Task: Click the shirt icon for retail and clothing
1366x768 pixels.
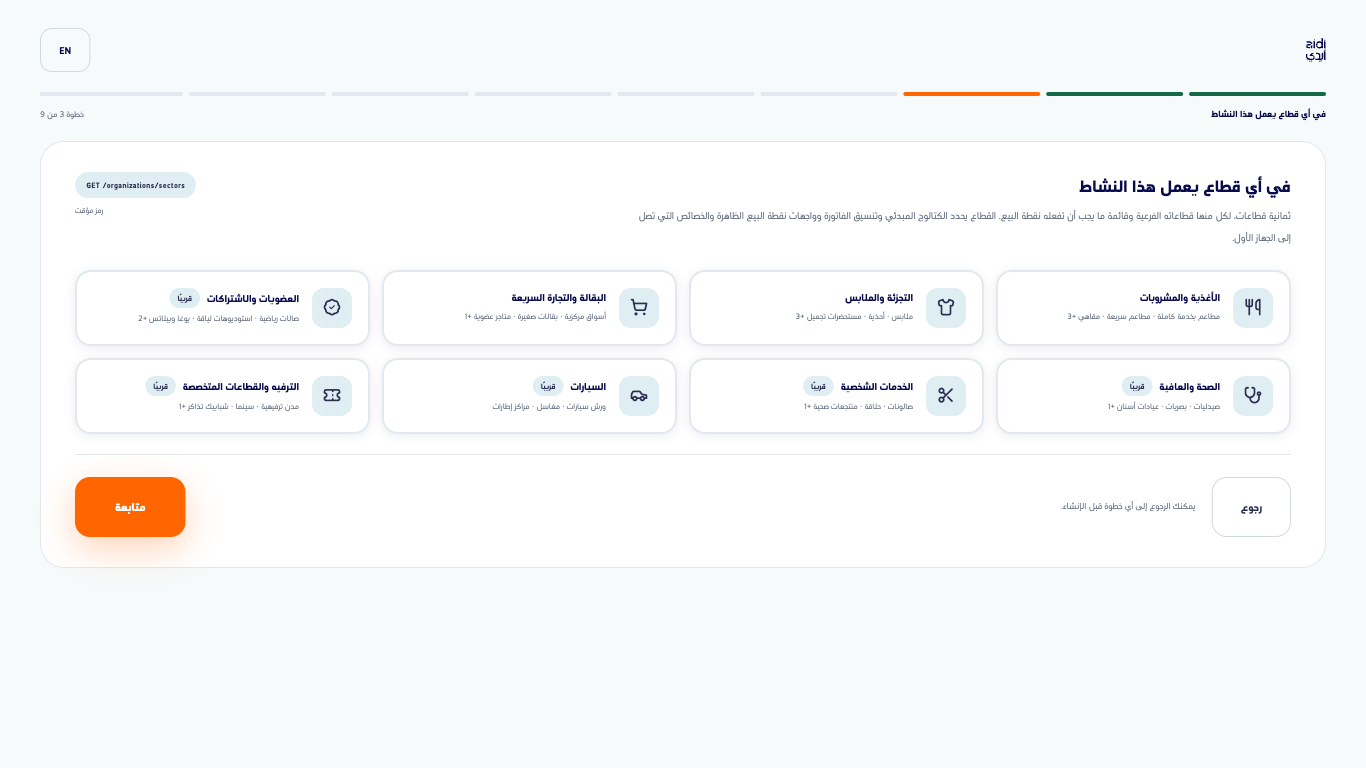Action: click(945, 308)
